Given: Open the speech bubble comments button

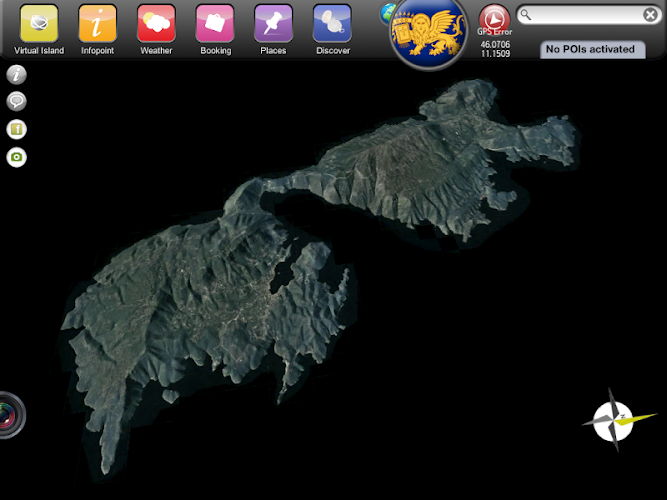Looking at the screenshot, I should pyautogui.click(x=17, y=101).
